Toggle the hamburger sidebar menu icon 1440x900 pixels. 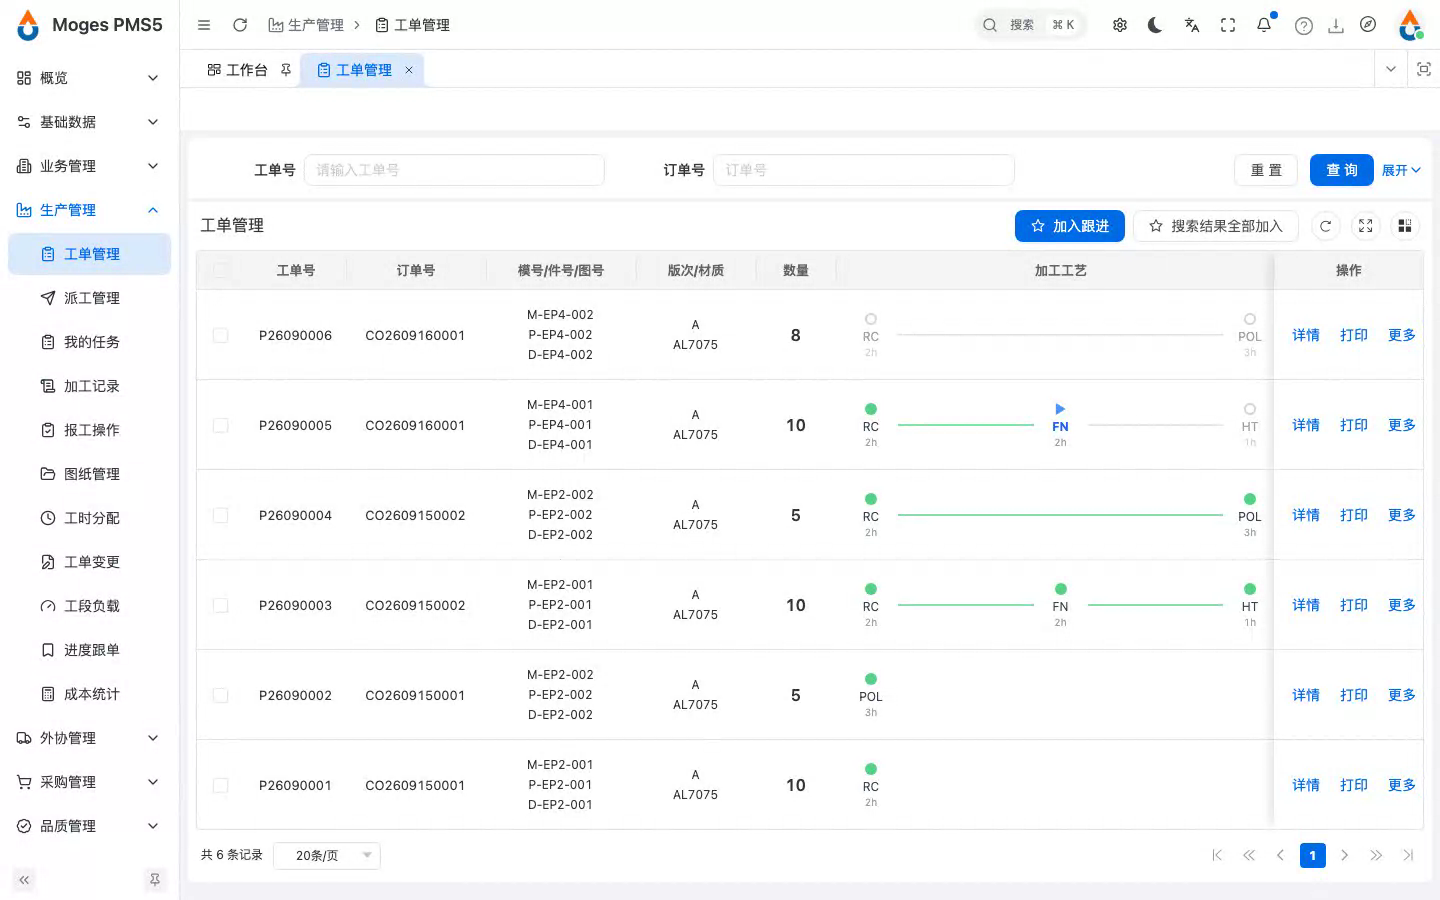pos(204,25)
